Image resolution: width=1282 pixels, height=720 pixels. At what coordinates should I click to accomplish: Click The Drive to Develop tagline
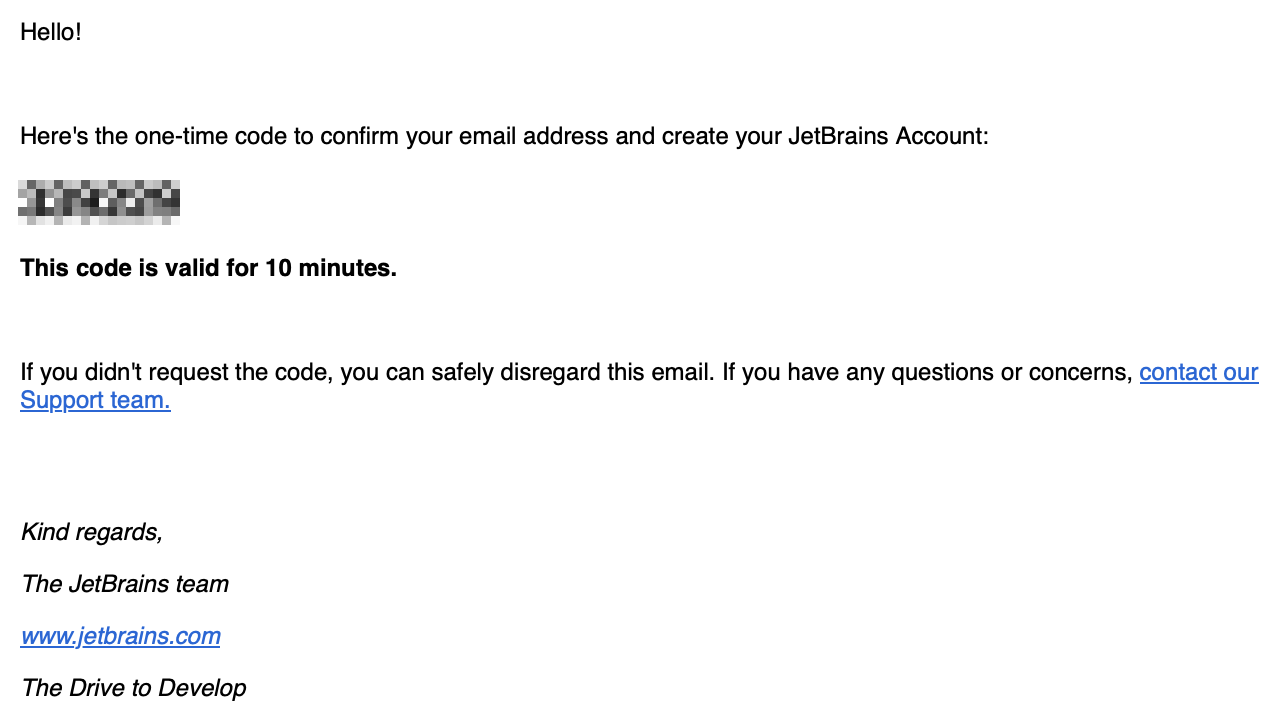tap(133, 688)
